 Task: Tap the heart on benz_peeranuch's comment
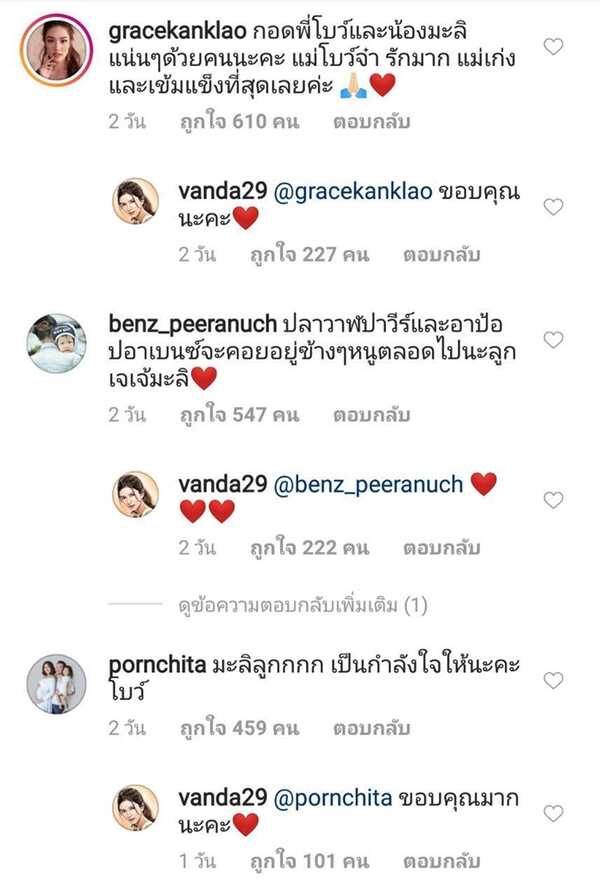pos(553,339)
